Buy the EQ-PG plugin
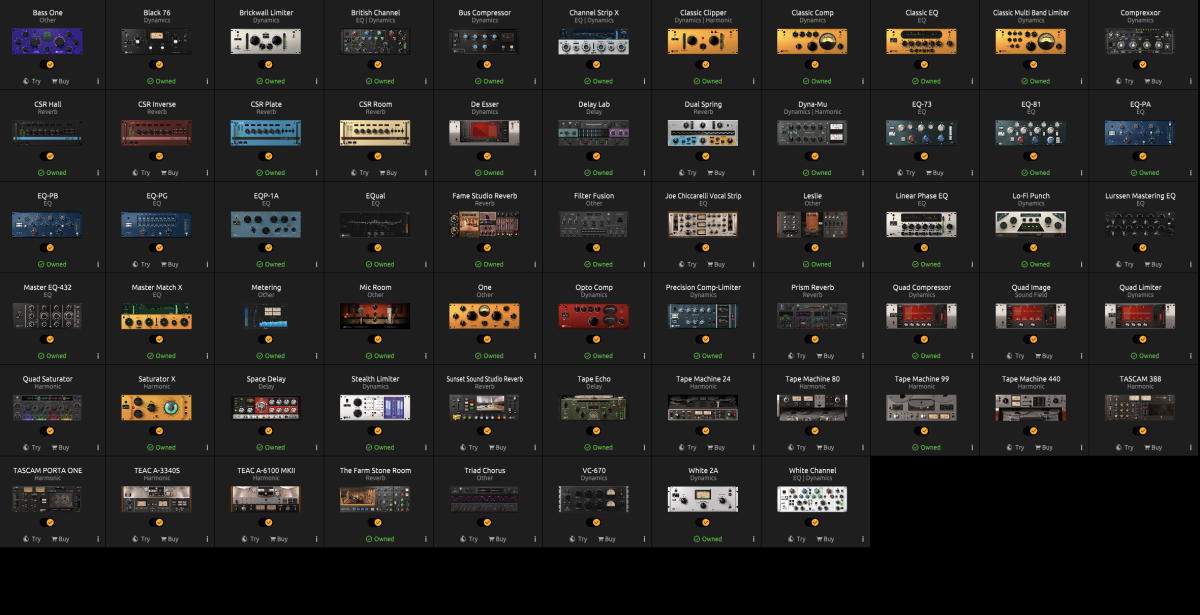1200x615 pixels. click(x=170, y=264)
